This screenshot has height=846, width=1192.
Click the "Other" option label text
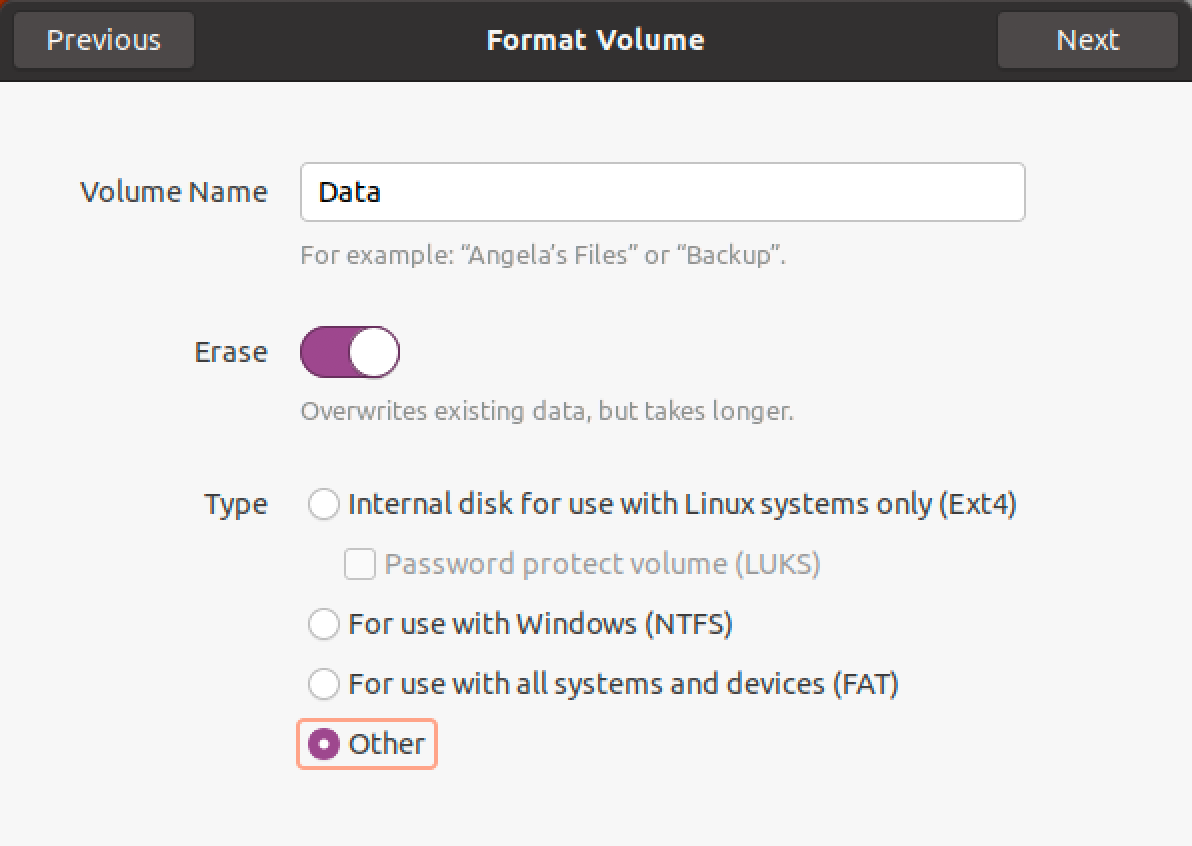click(x=387, y=744)
